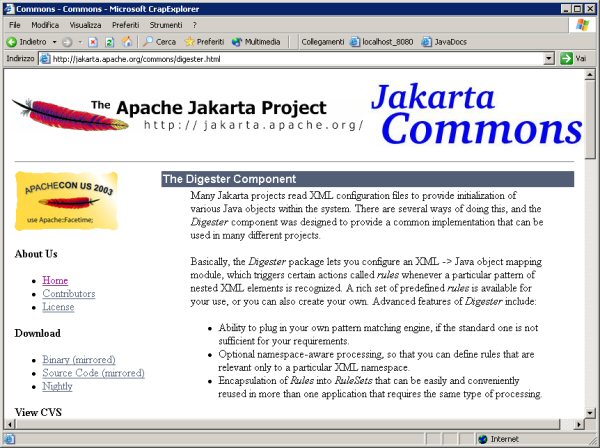Click the ApacheCon US 2003 banner
The image size is (600, 448).
click(x=67, y=201)
